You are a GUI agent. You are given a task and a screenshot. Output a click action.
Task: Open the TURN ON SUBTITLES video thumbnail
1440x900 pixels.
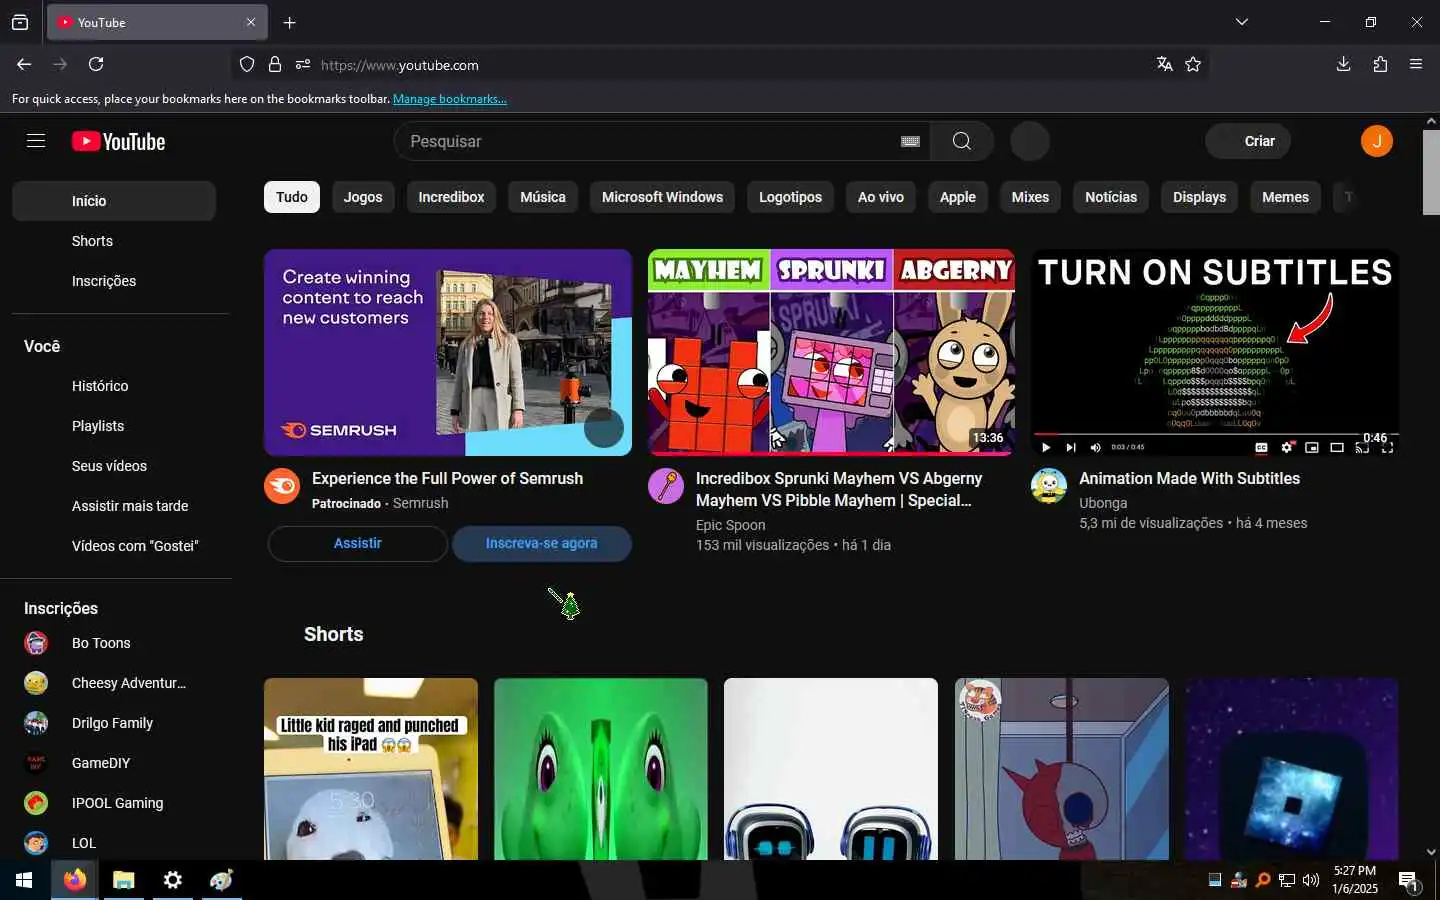(1215, 352)
